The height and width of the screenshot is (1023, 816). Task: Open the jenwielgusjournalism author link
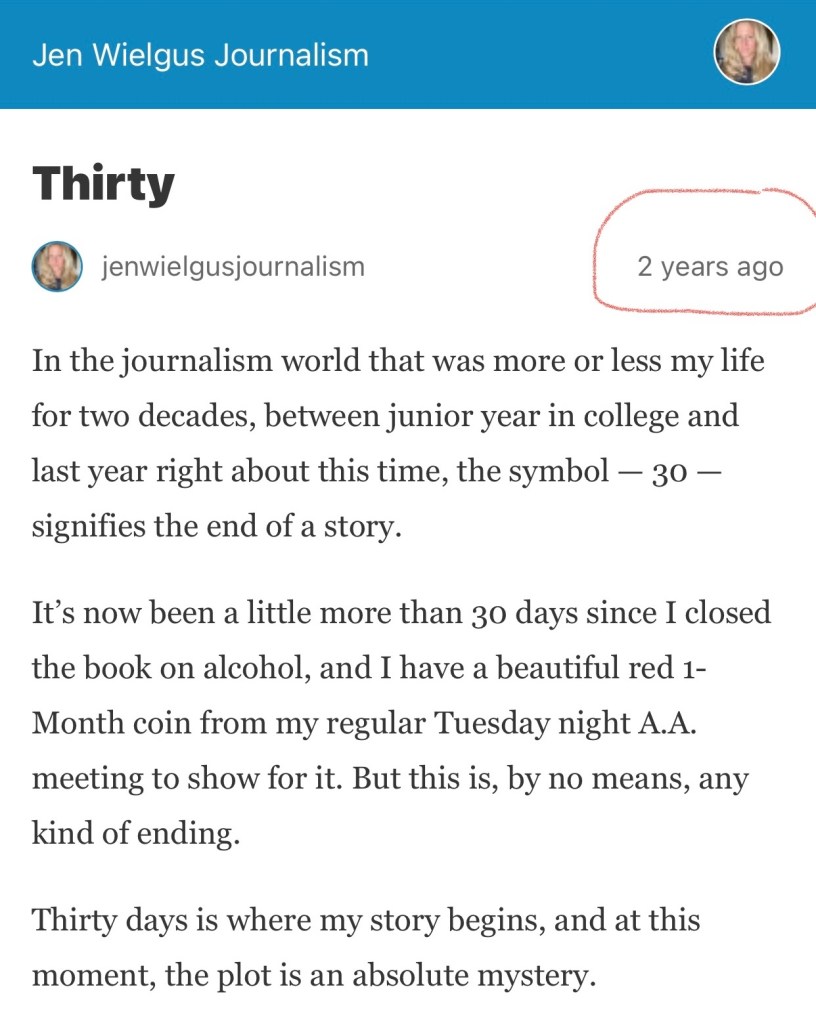(233, 267)
